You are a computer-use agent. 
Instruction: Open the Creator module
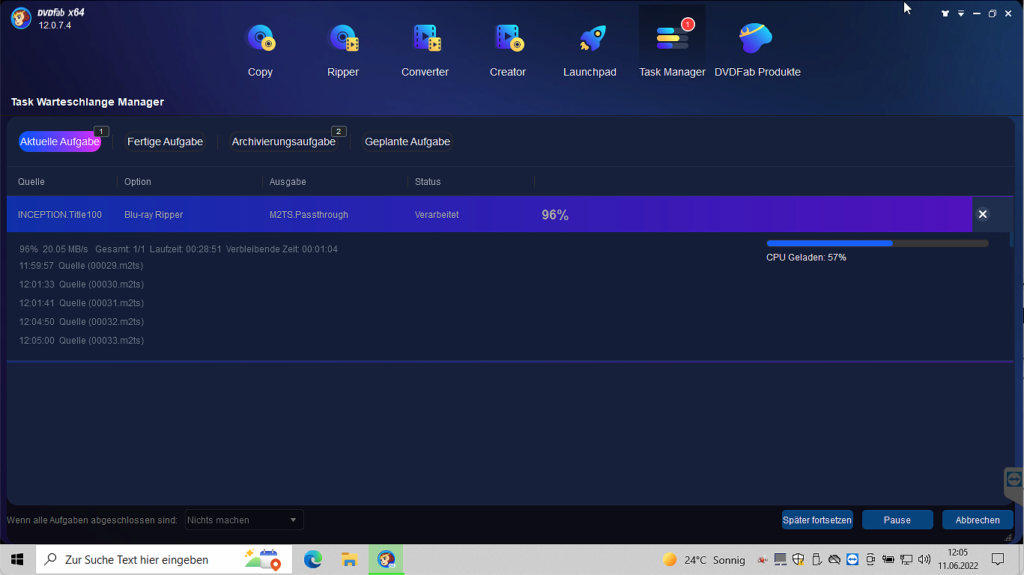coord(507,50)
